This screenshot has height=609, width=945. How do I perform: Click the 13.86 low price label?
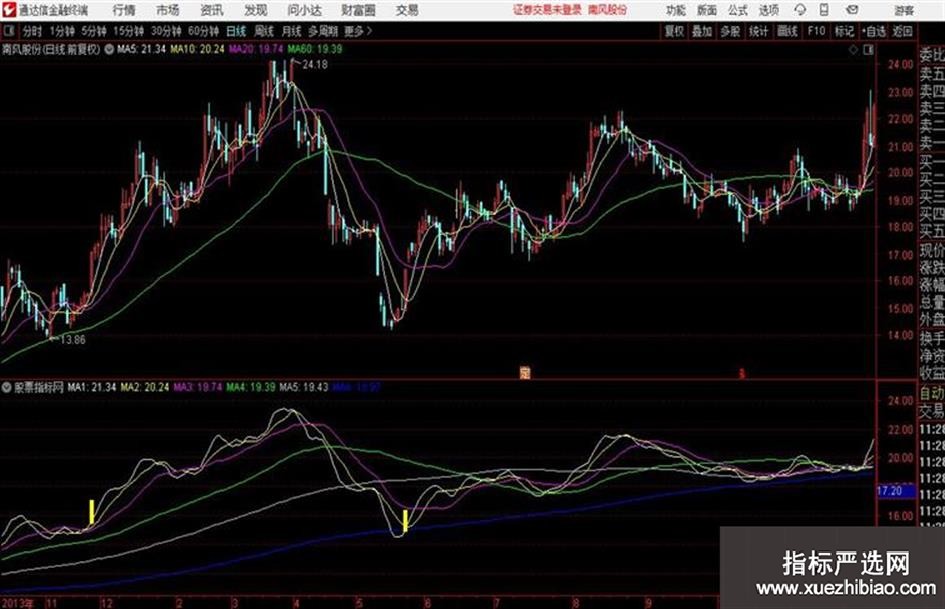click(x=73, y=339)
